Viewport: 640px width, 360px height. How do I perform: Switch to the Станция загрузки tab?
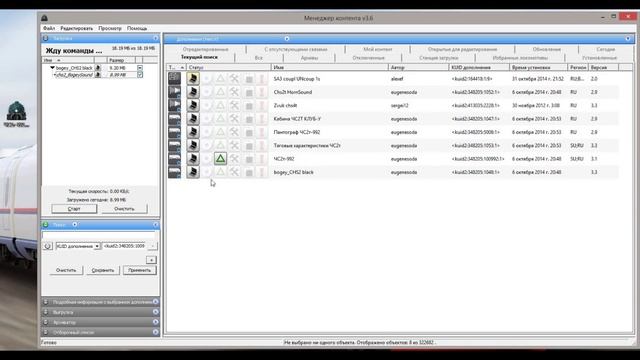click(438, 58)
